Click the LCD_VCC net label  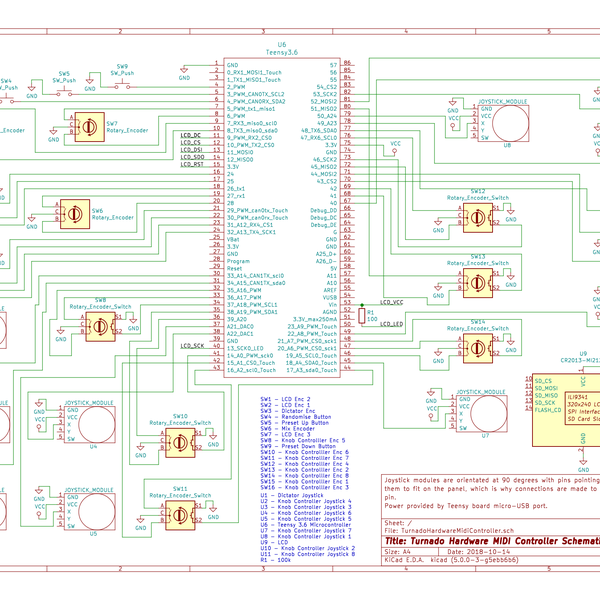click(391, 302)
